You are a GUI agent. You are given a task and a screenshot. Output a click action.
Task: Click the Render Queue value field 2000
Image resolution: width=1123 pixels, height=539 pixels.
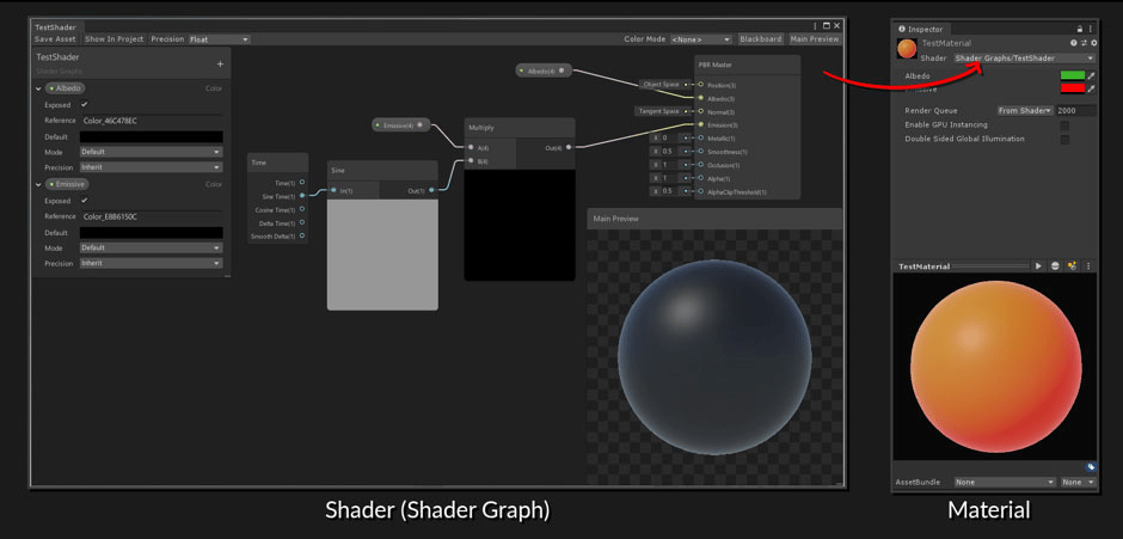pos(1076,110)
